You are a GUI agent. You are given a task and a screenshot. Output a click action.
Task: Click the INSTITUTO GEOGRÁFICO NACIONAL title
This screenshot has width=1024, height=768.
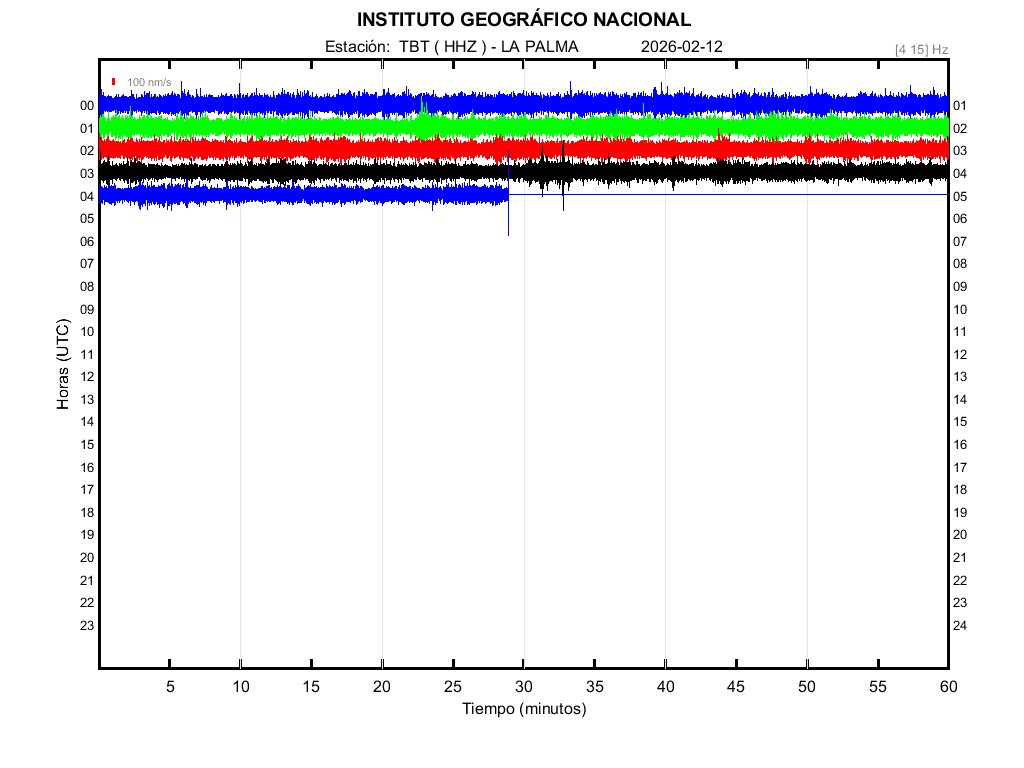click(x=523, y=20)
